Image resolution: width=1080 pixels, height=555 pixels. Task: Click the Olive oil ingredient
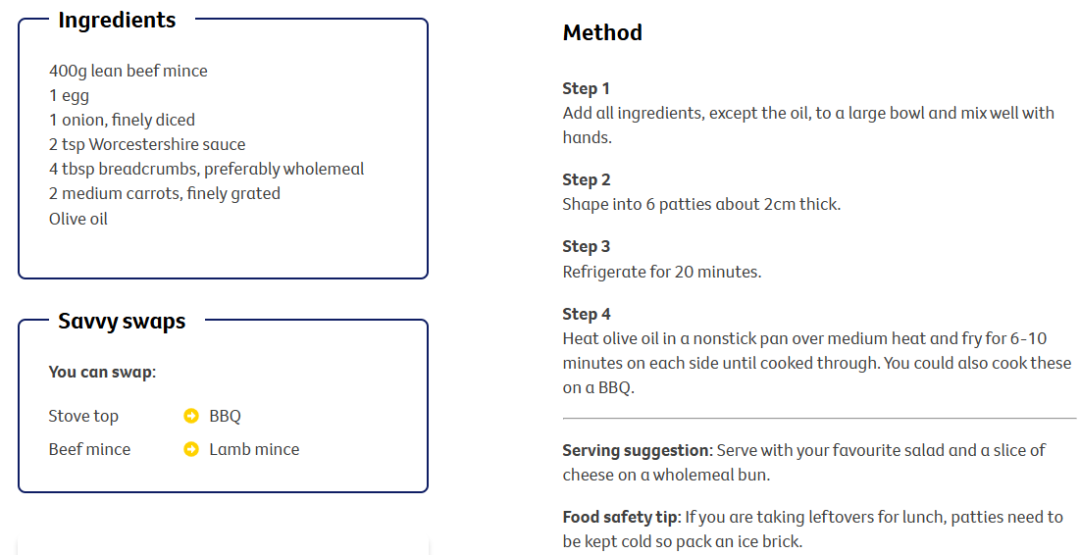pos(78,218)
